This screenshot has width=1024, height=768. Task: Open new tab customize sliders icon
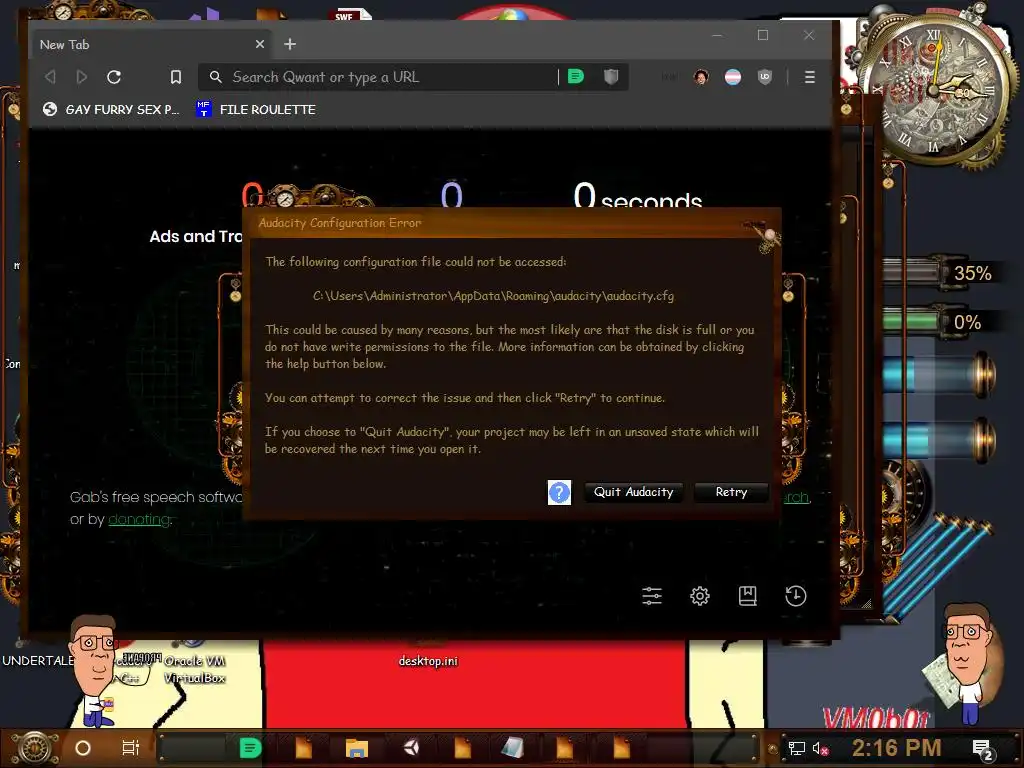click(x=652, y=596)
